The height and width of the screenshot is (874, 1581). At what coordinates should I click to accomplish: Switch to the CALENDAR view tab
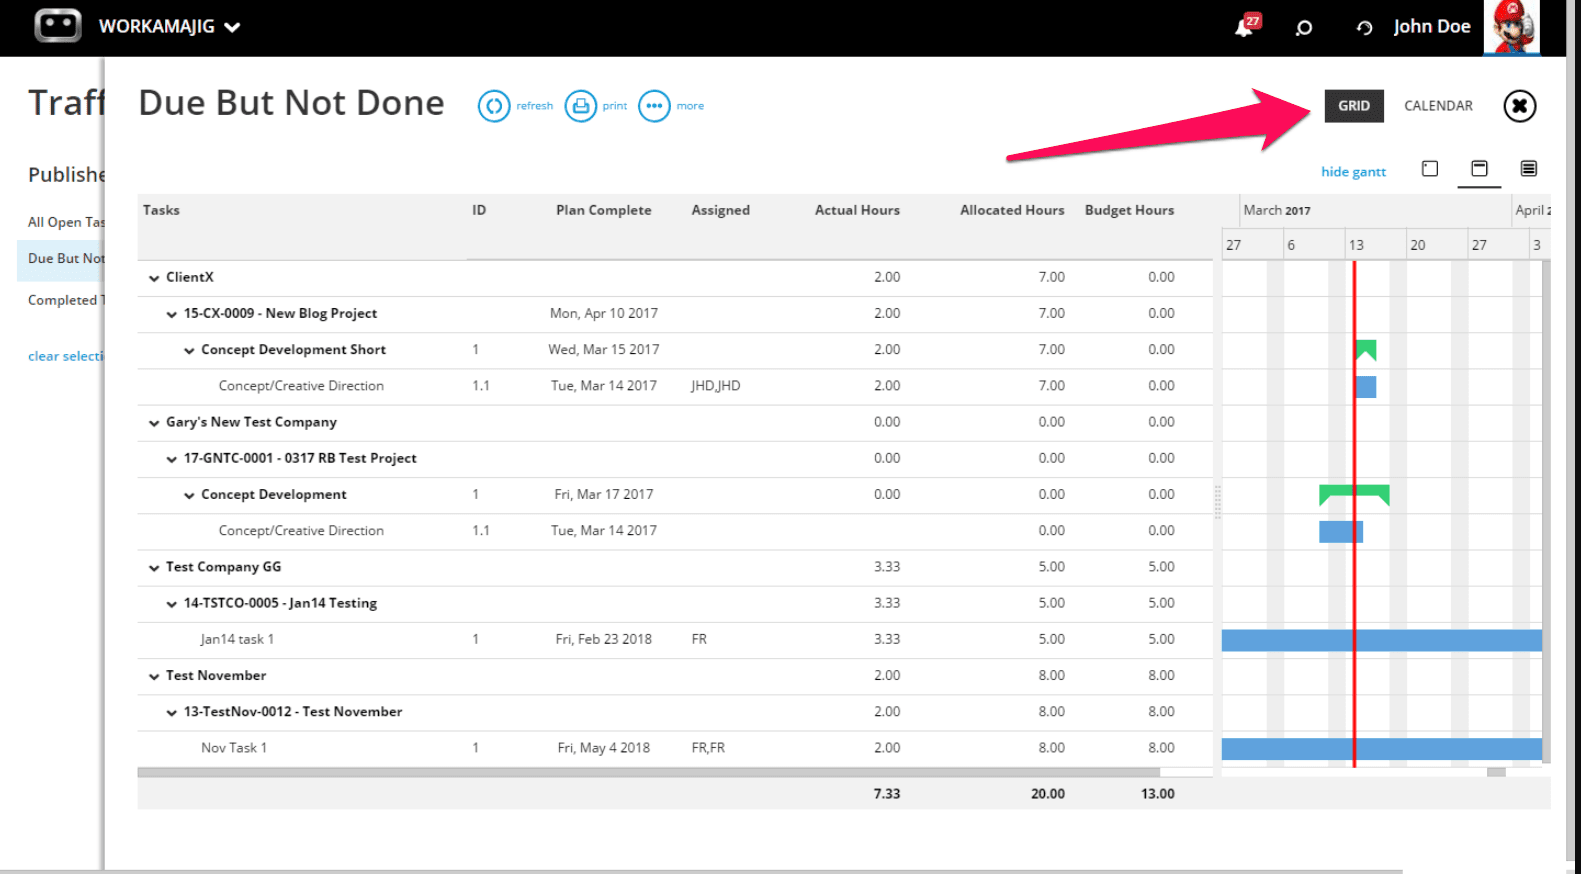pyautogui.click(x=1437, y=106)
